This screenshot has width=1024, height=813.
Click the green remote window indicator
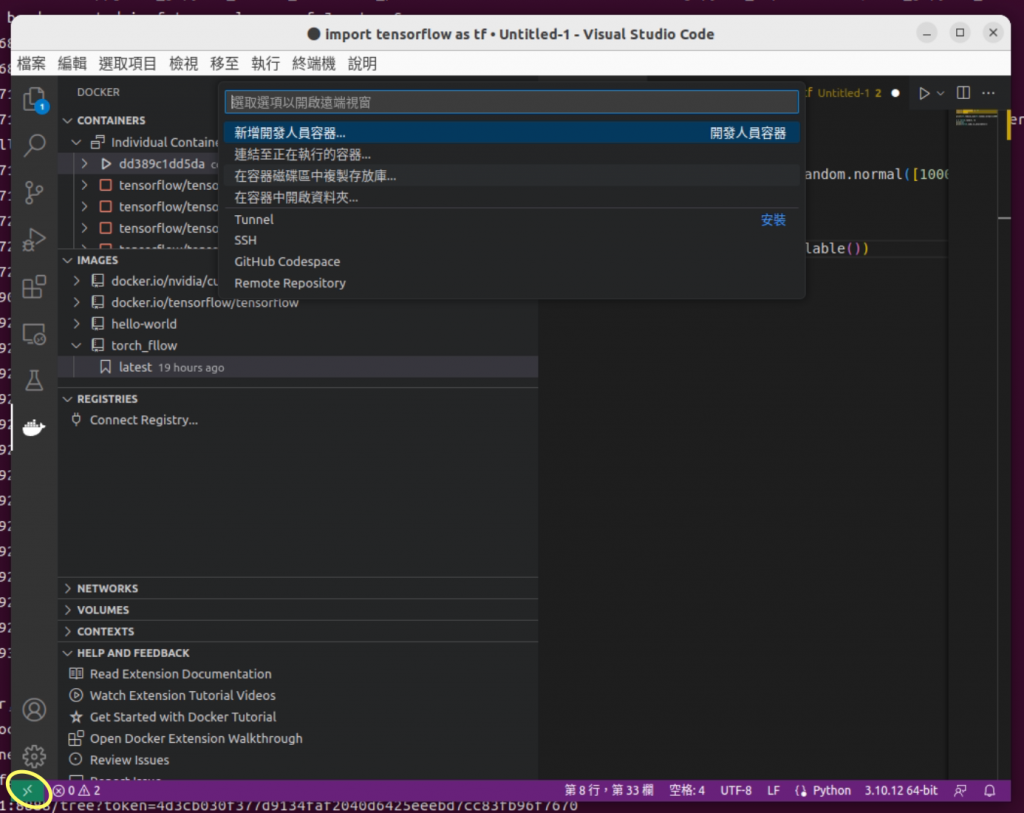(27, 790)
